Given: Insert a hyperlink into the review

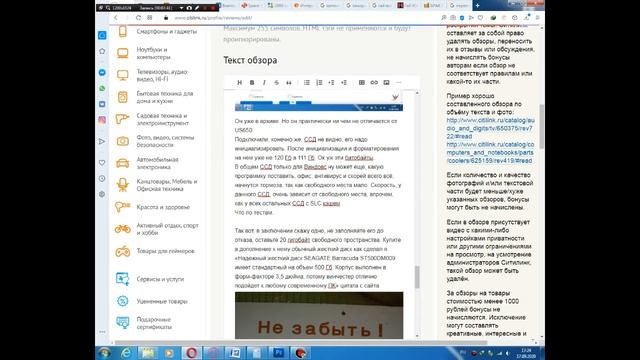Looking at the screenshot, I should 374,82.
